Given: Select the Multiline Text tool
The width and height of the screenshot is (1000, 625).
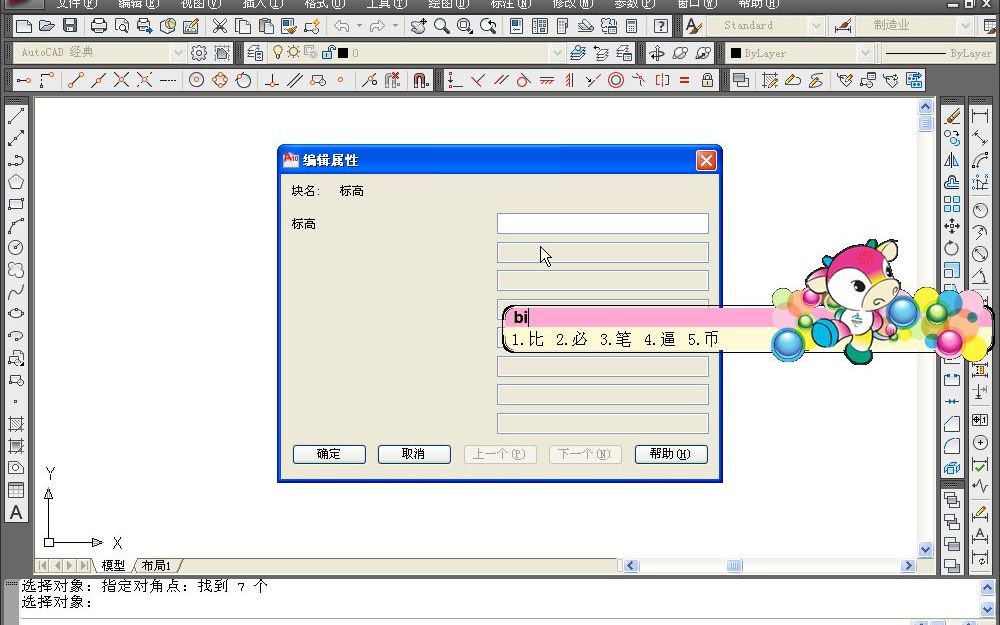Looking at the screenshot, I should pyautogui.click(x=16, y=513).
